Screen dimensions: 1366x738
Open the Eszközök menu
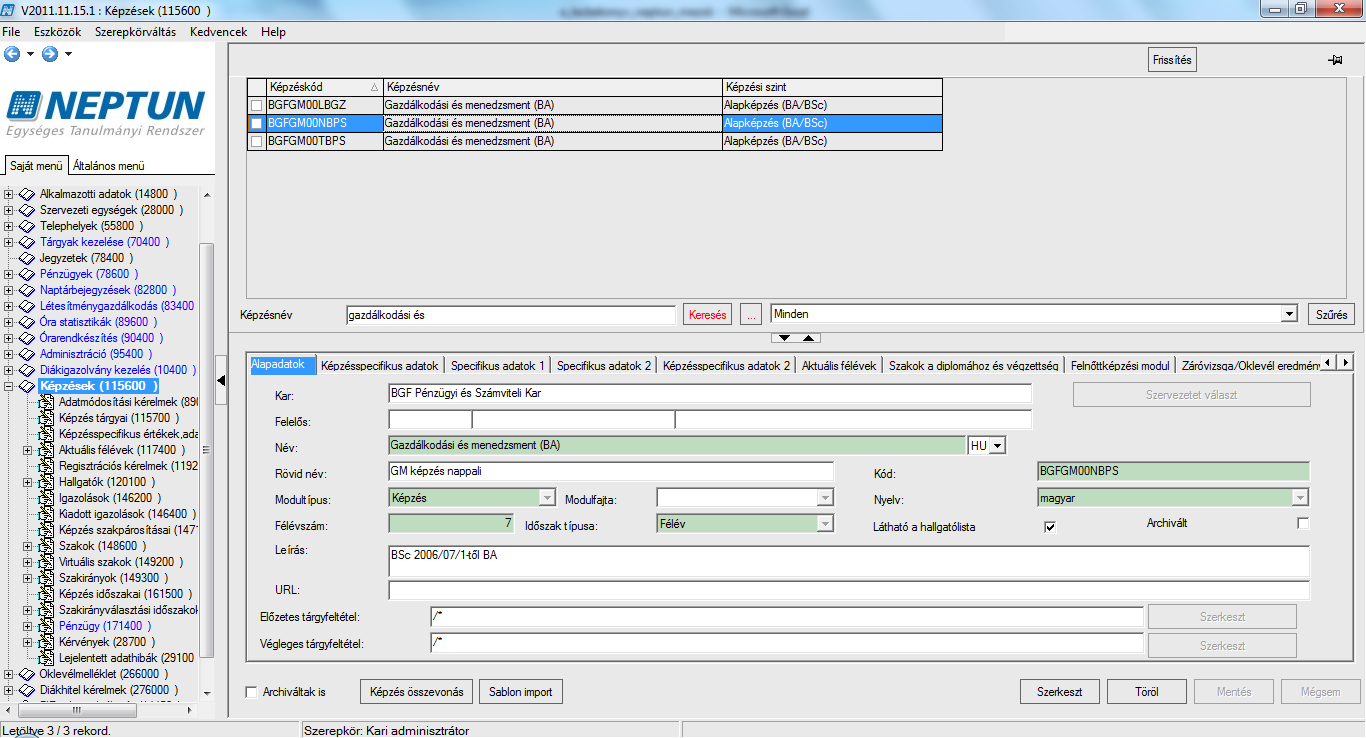click(58, 32)
